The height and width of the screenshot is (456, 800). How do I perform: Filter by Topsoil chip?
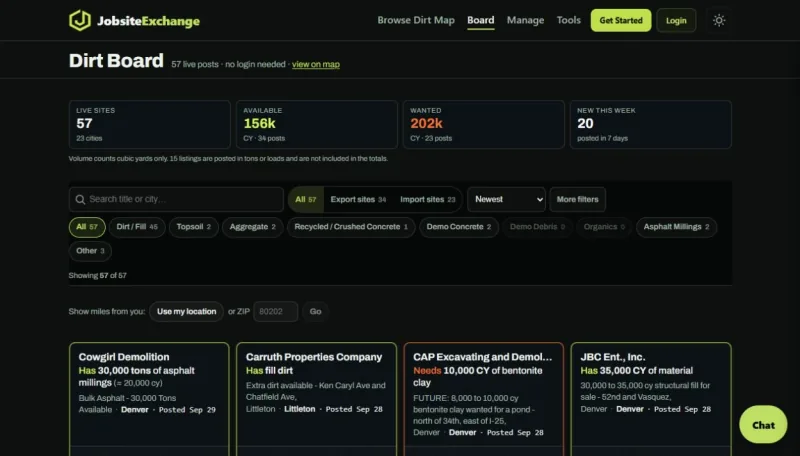193,227
